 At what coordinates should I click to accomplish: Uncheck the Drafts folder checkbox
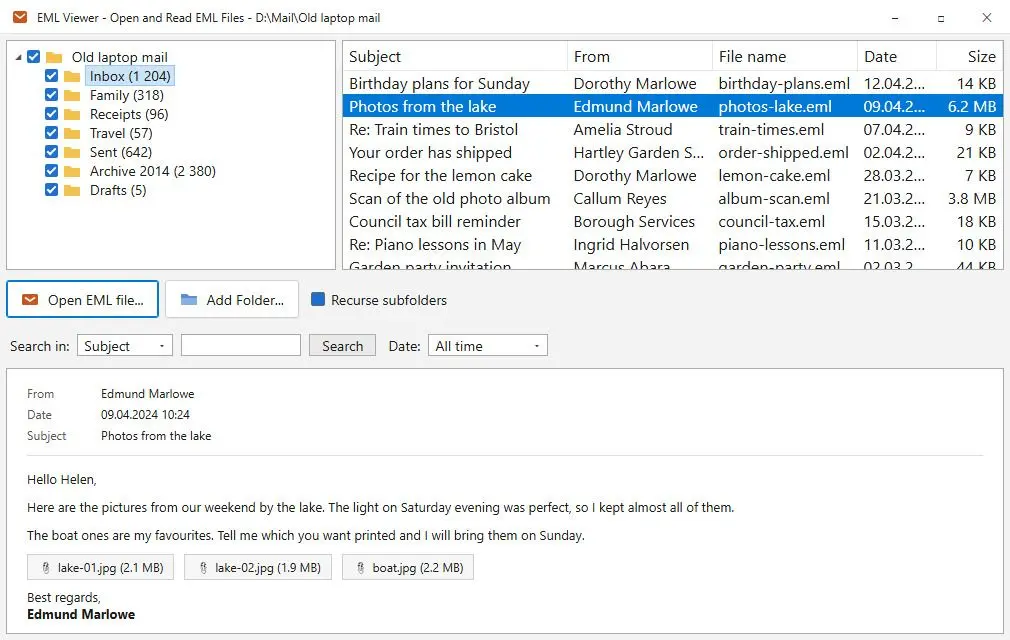pos(52,190)
